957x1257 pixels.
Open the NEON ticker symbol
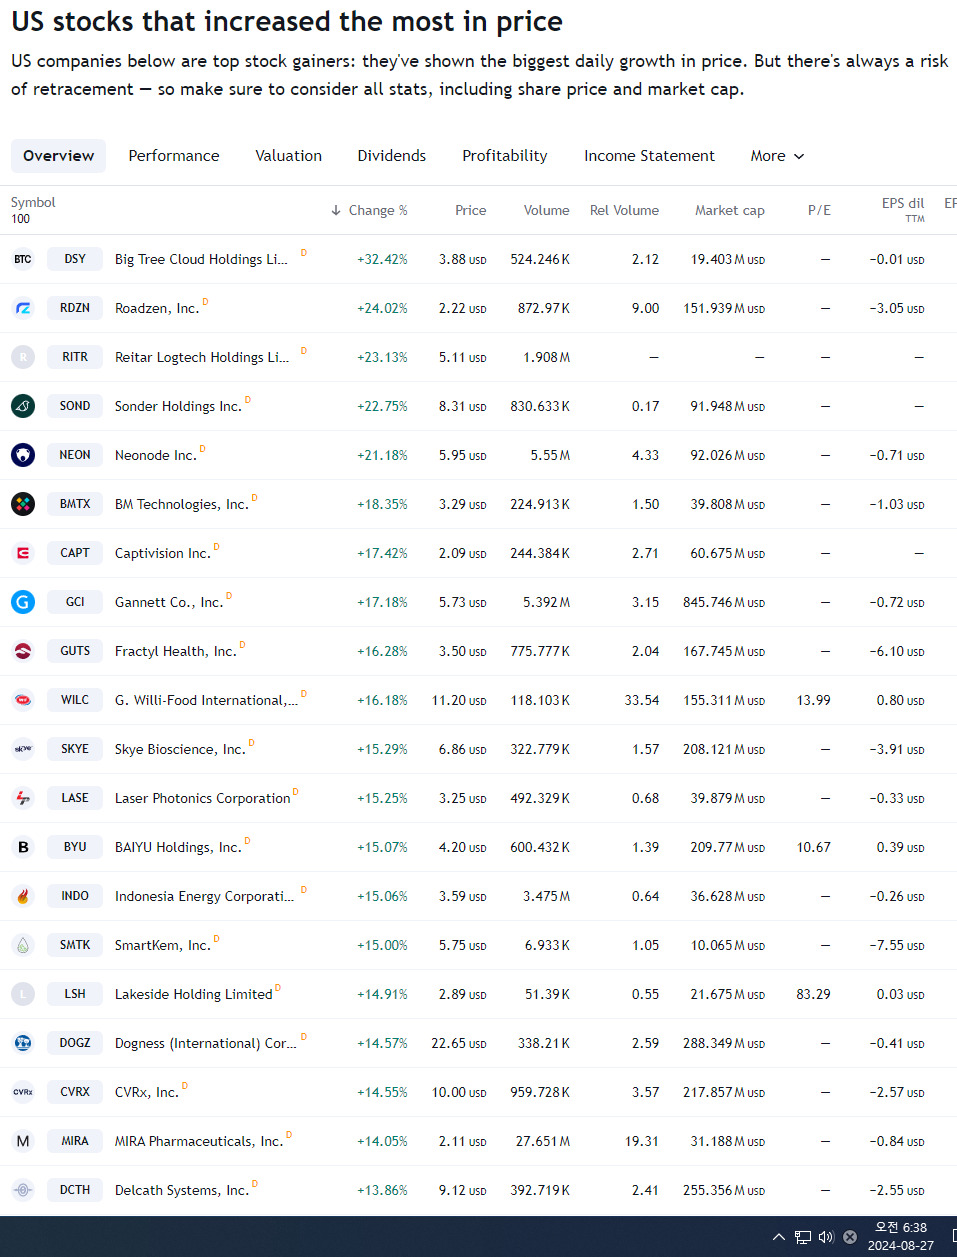75,455
